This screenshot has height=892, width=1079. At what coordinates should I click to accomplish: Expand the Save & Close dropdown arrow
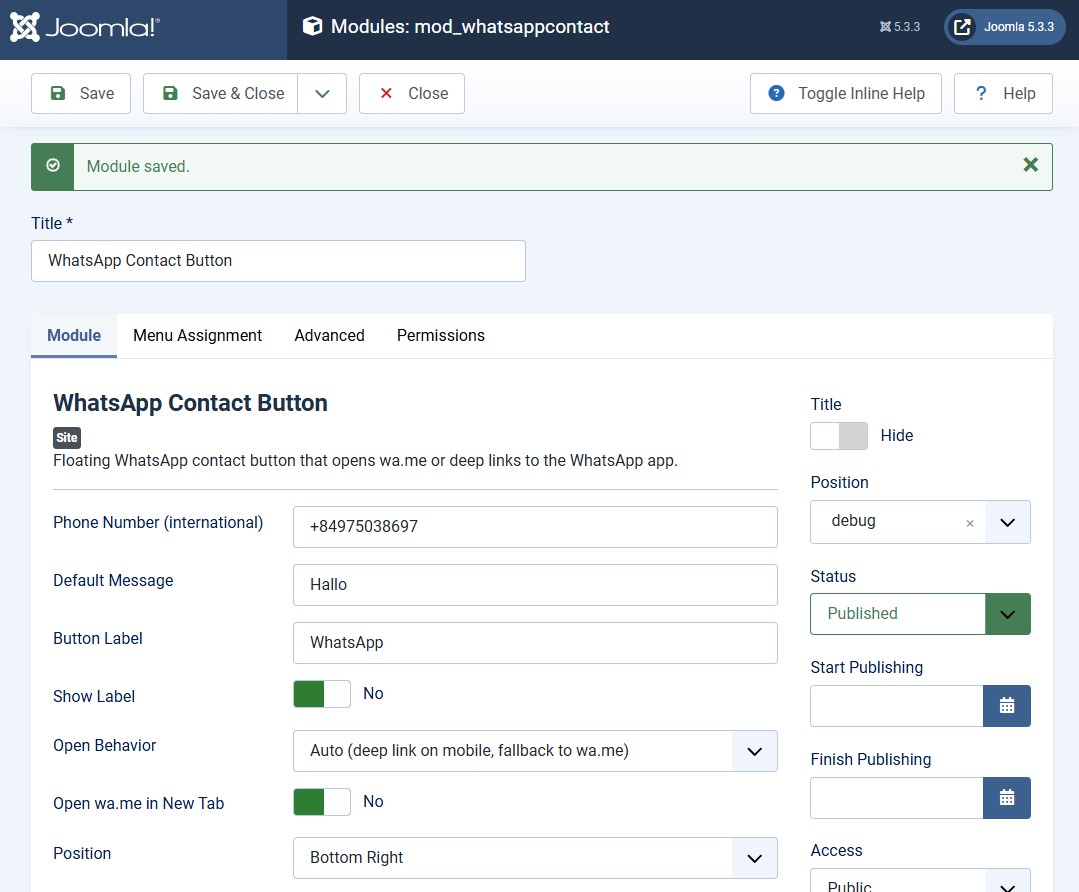tap(322, 94)
